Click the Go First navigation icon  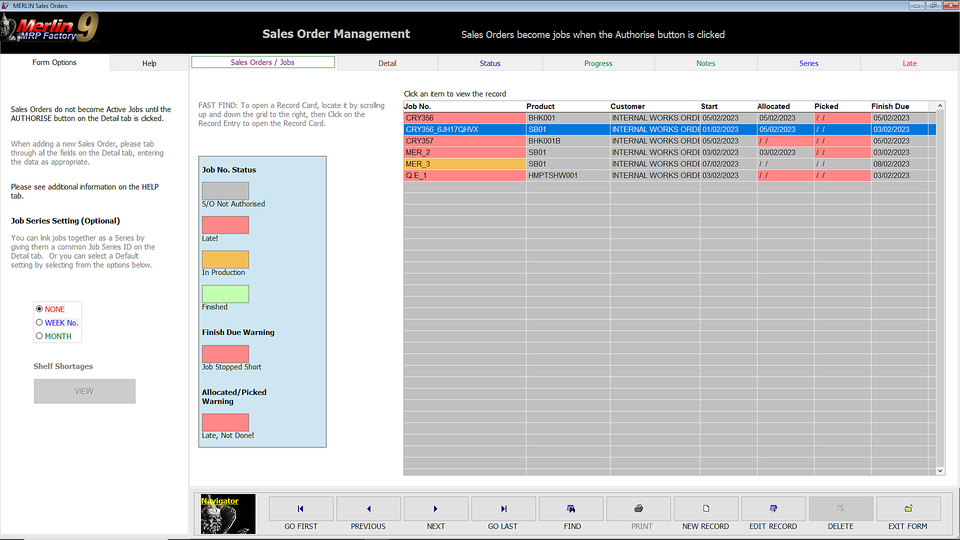(x=301, y=508)
